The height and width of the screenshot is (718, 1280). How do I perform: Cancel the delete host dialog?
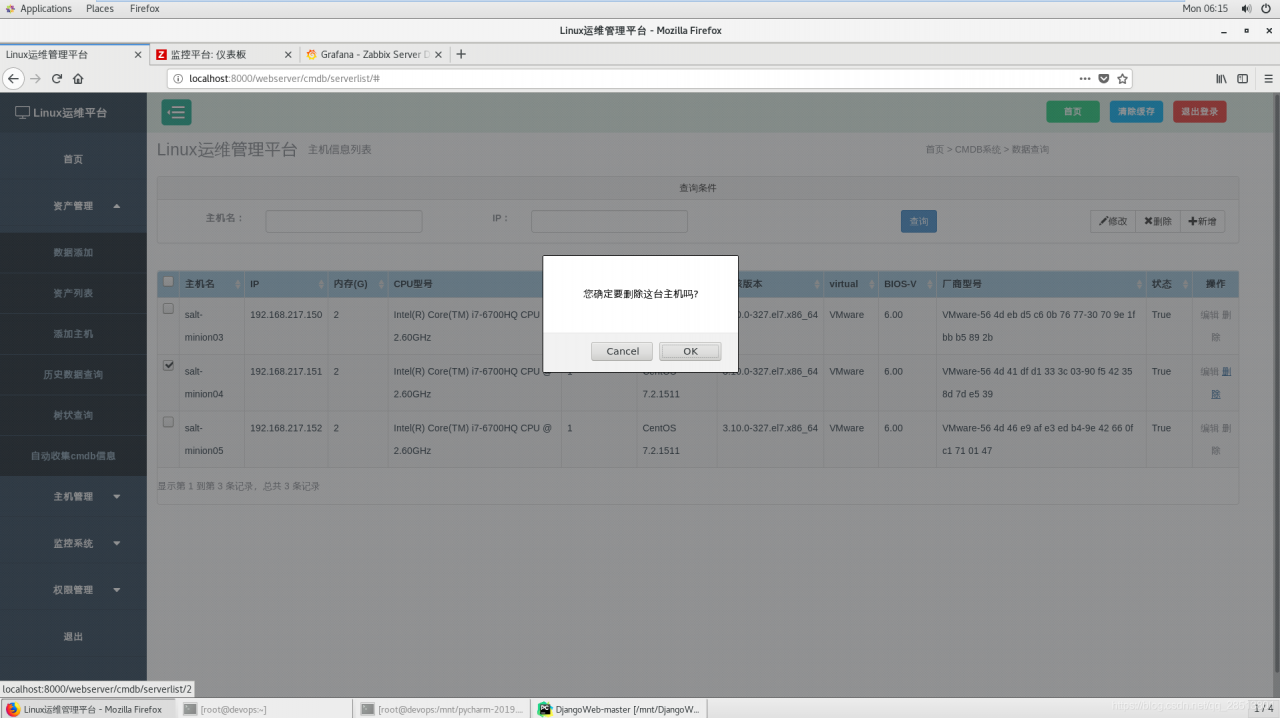tap(622, 351)
